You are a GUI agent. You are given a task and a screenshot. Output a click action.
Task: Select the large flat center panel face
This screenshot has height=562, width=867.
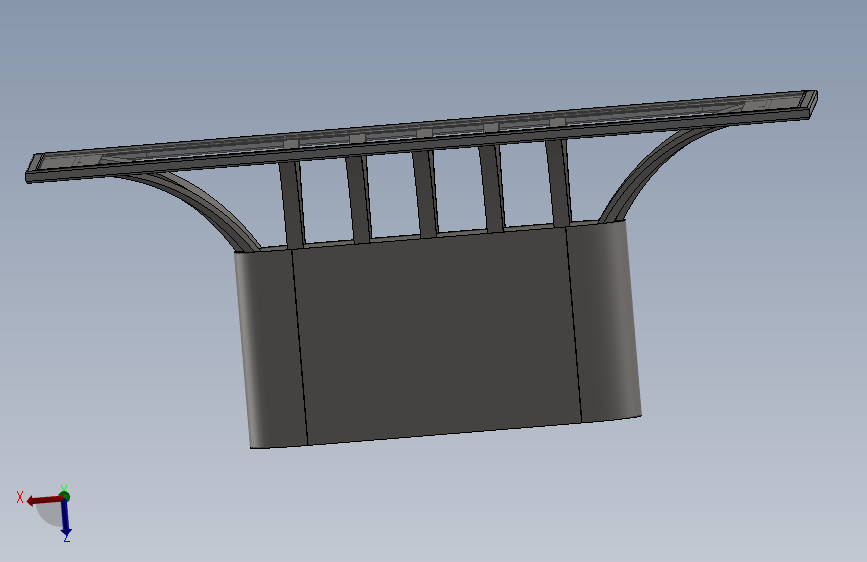tap(437, 335)
